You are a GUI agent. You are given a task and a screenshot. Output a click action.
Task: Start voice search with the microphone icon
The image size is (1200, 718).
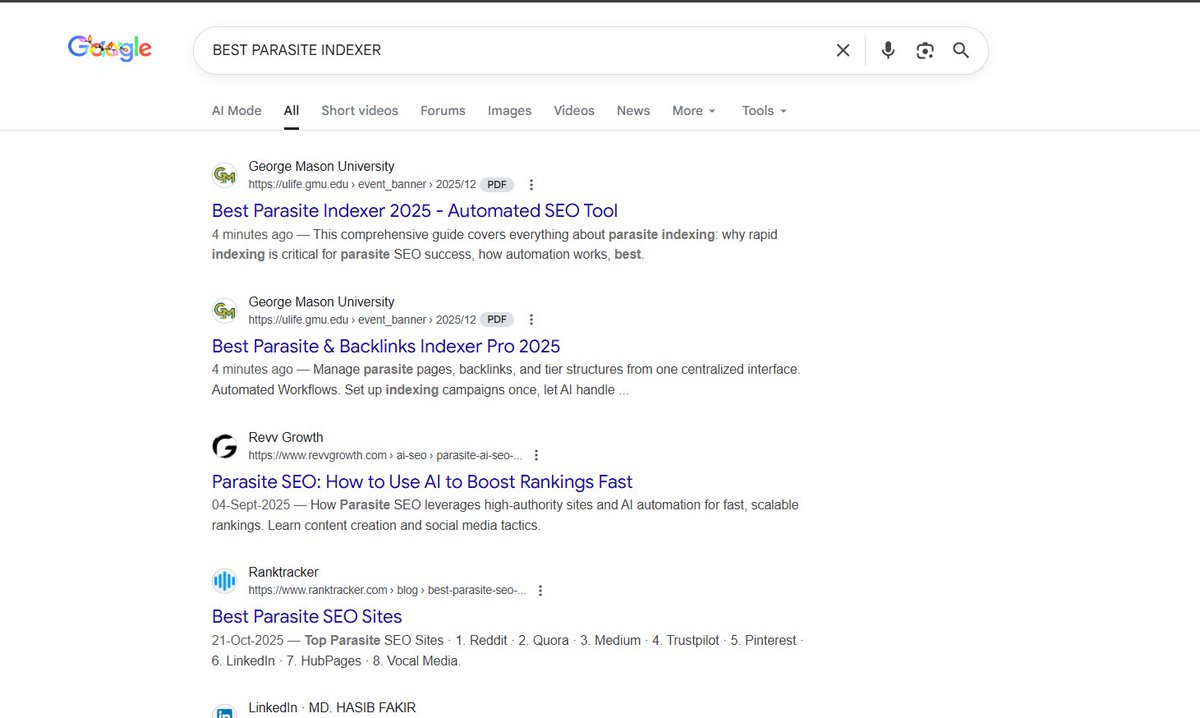point(888,50)
